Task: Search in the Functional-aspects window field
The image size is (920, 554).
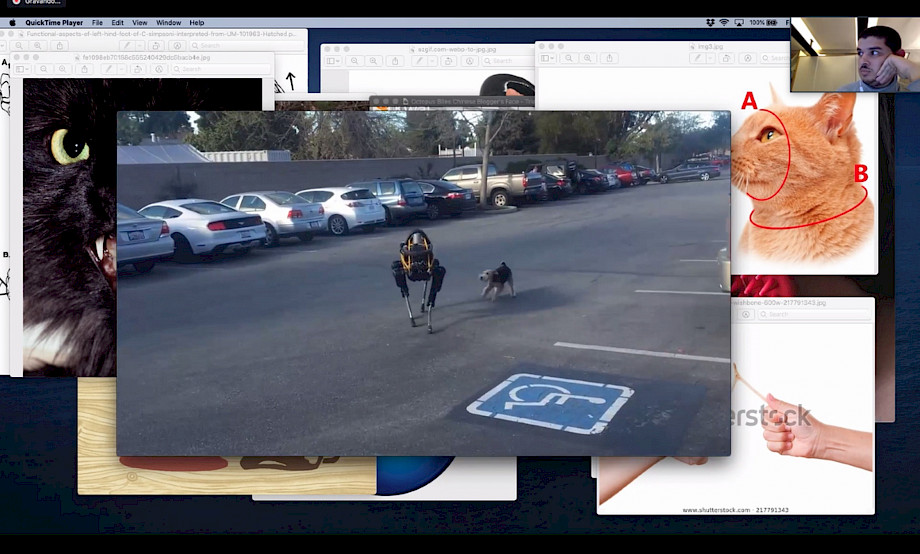Action: tap(246, 46)
